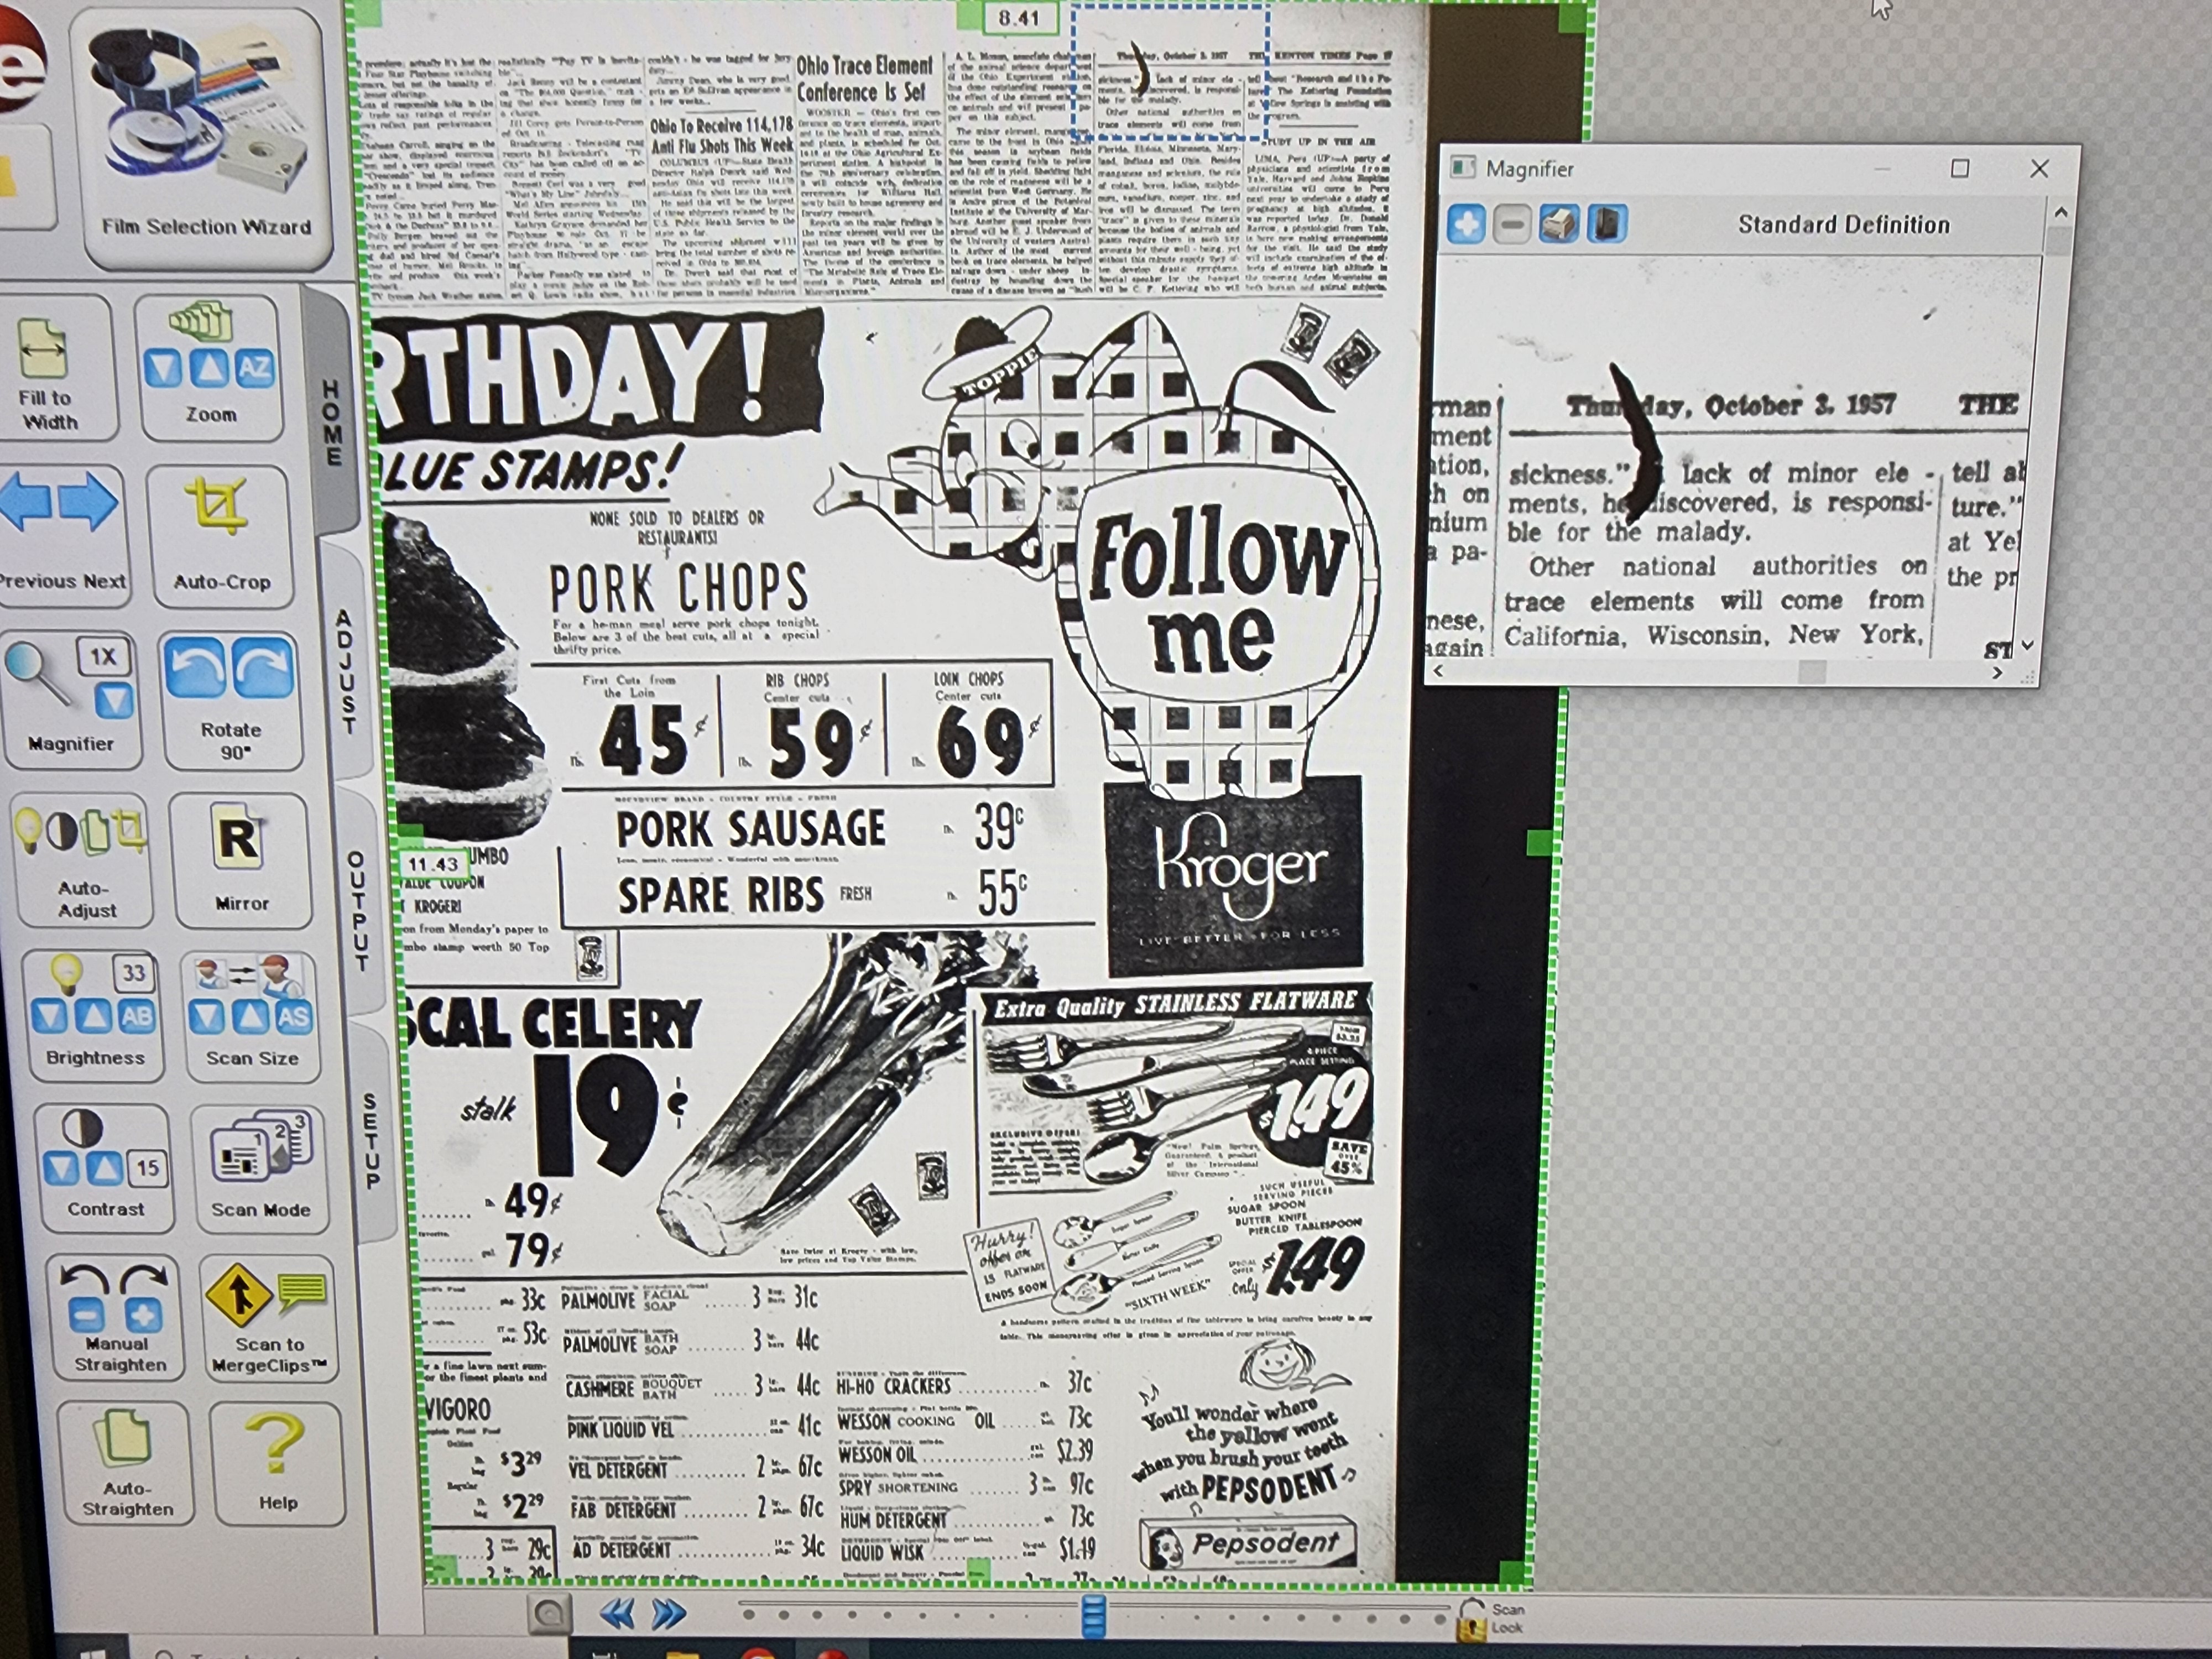Open the Film Selection Wizard
The height and width of the screenshot is (1659, 2212).
(x=199, y=130)
